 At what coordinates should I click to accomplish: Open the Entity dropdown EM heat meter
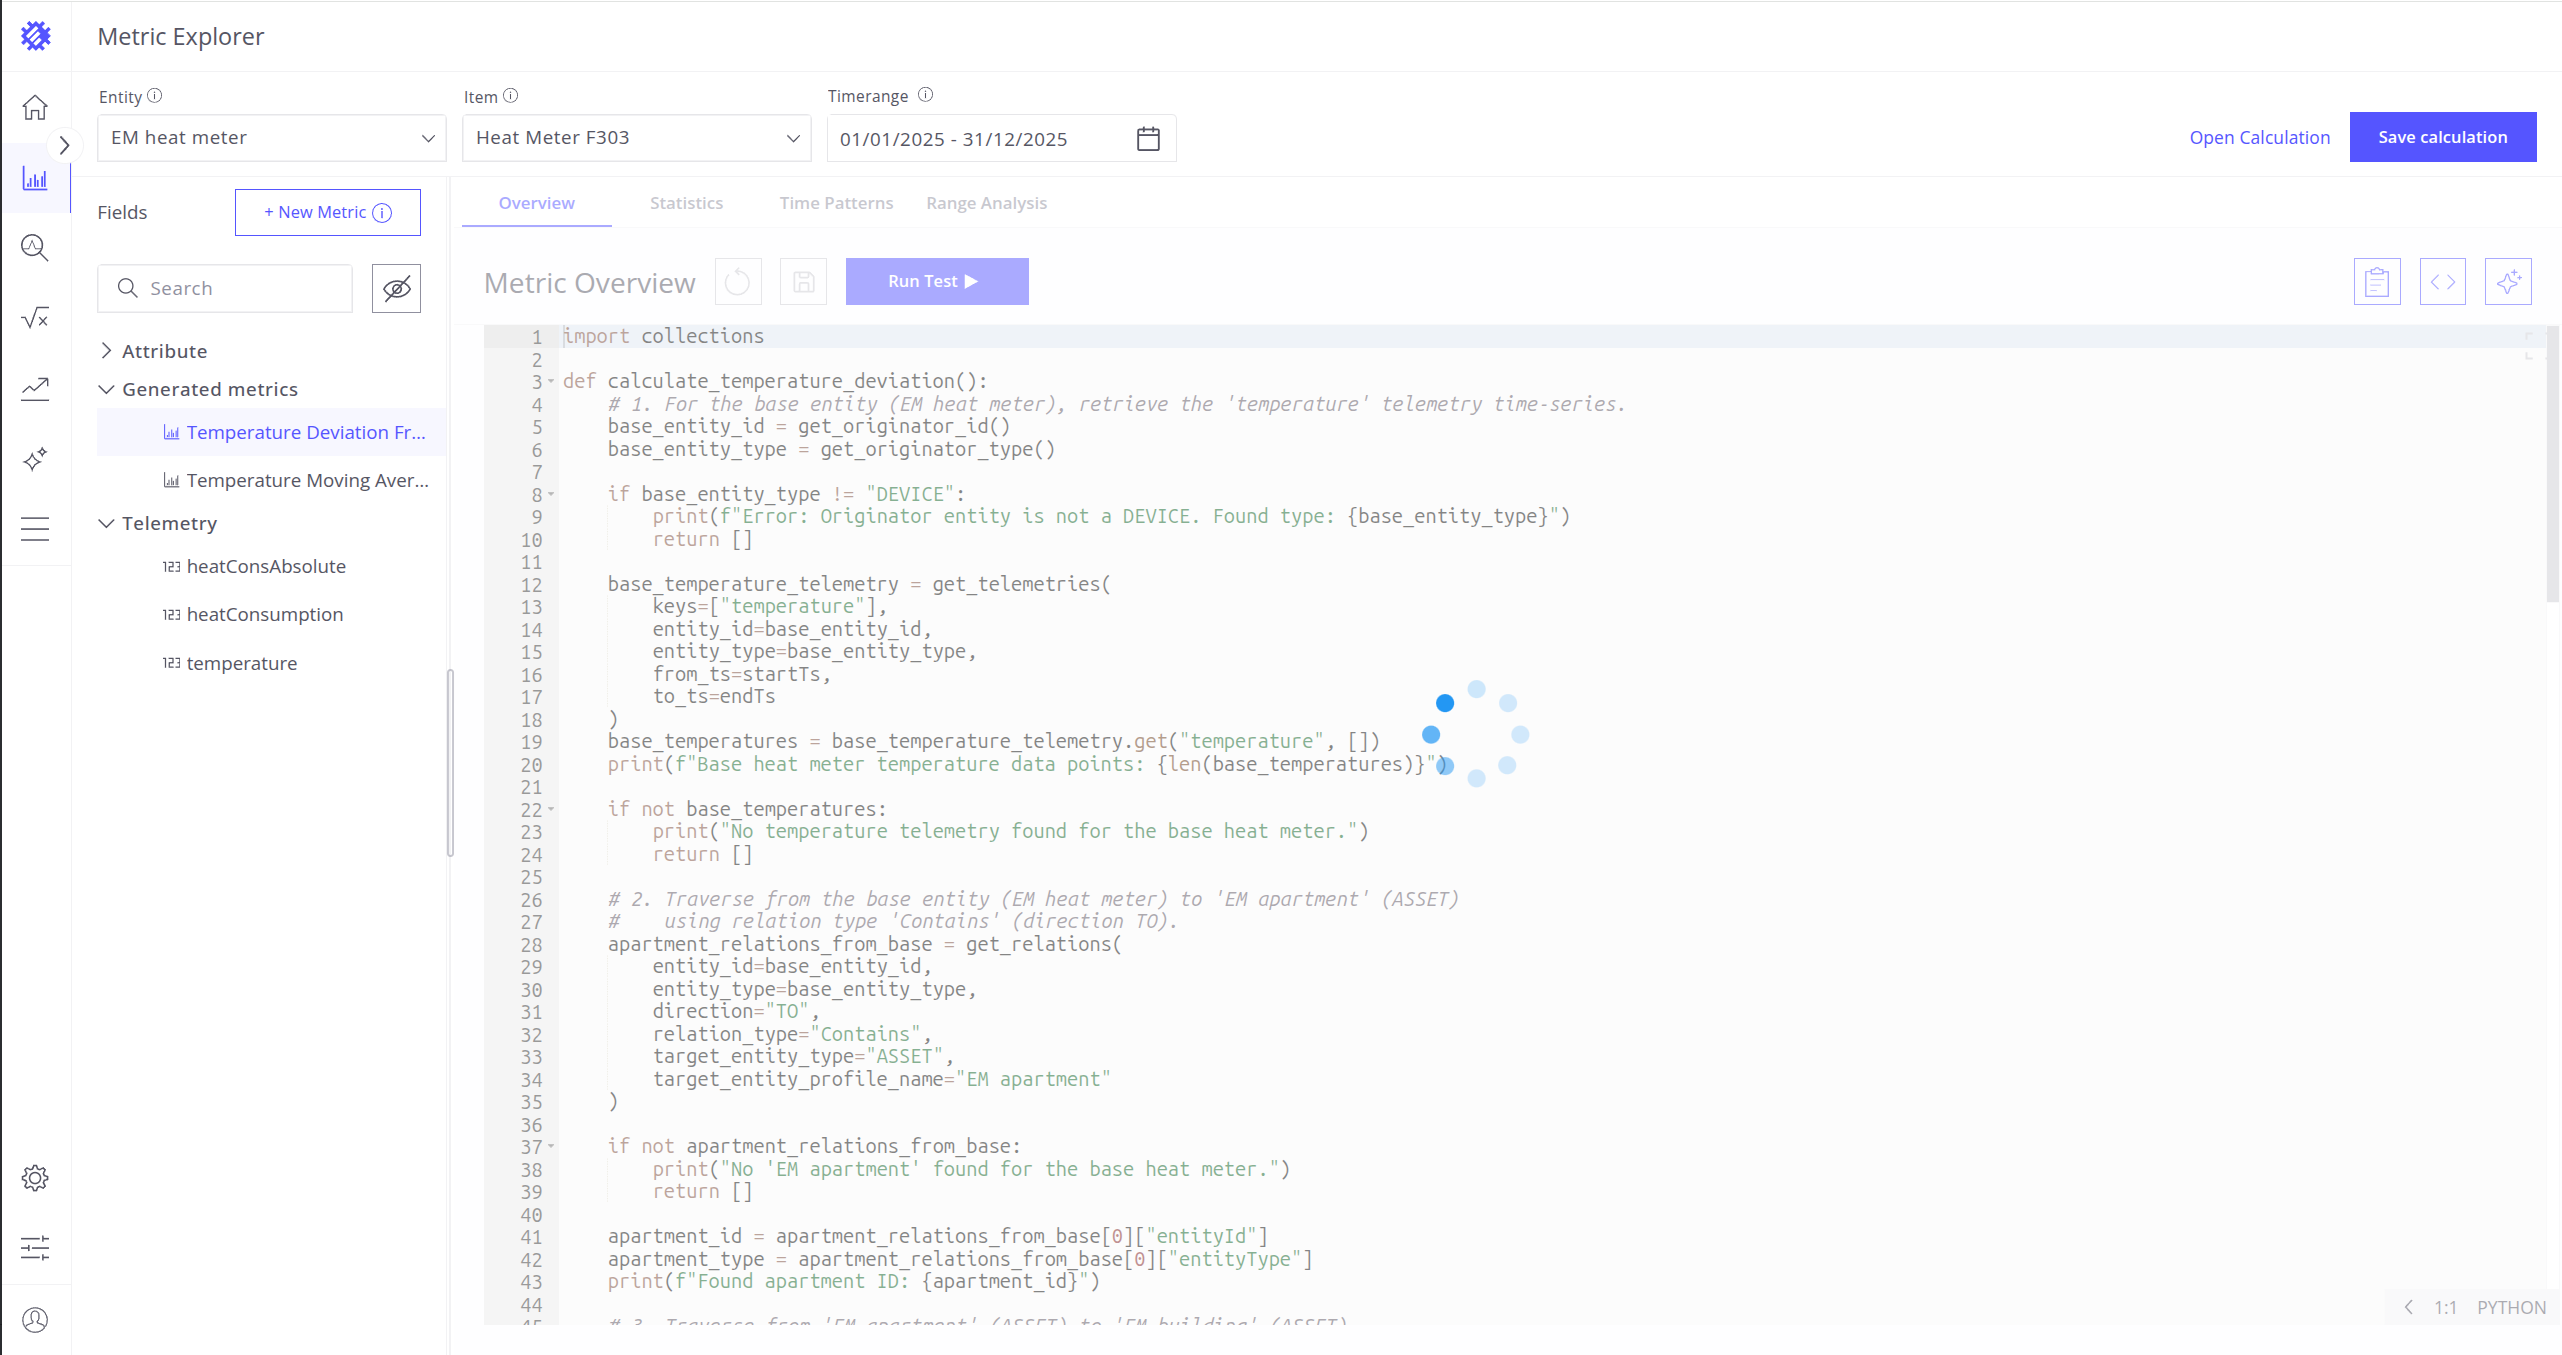(x=271, y=138)
